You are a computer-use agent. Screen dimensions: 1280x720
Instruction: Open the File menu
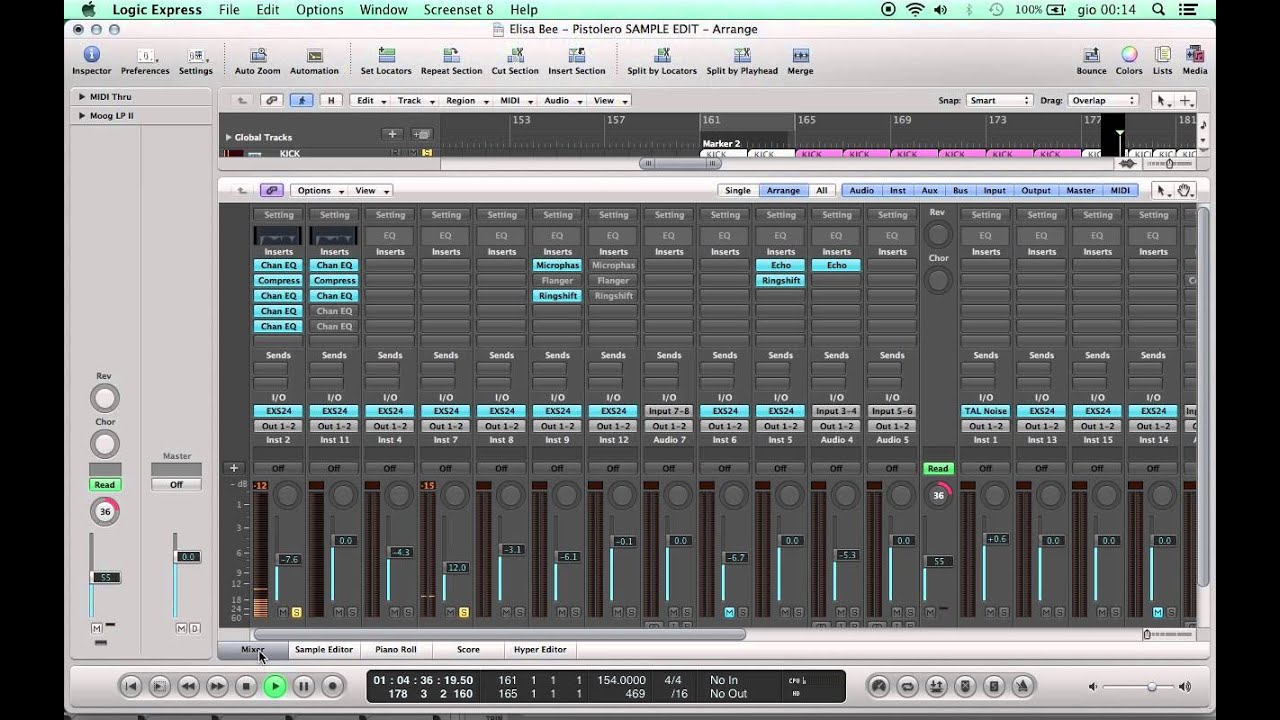pyautogui.click(x=229, y=9)
